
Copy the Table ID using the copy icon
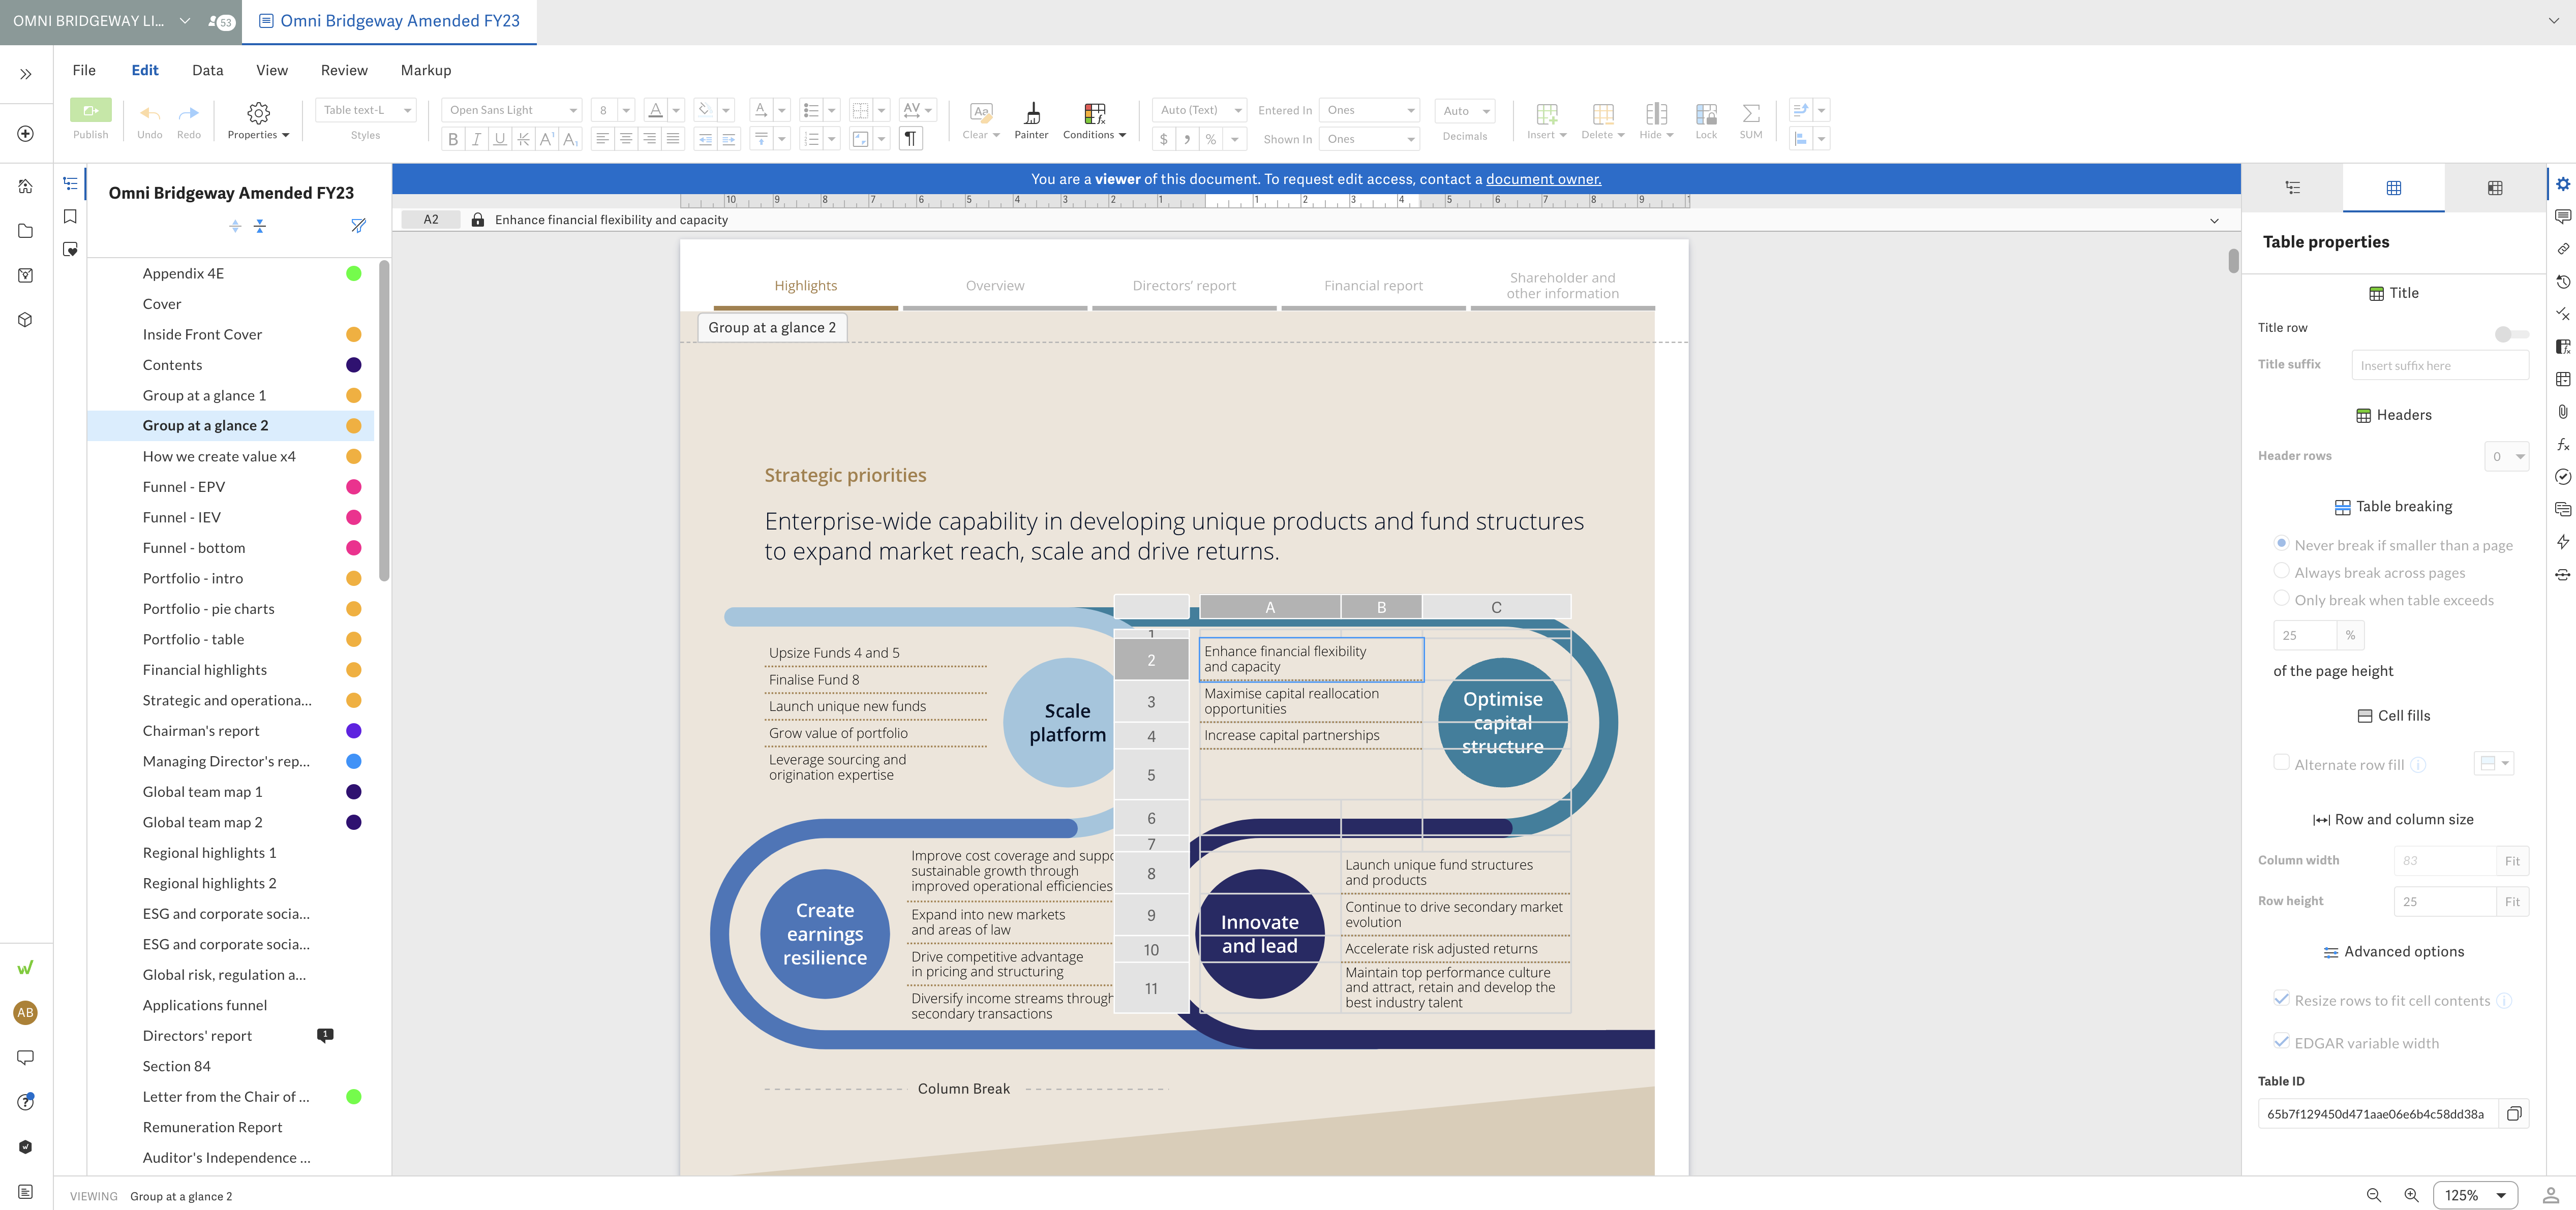(2516, 1113)
